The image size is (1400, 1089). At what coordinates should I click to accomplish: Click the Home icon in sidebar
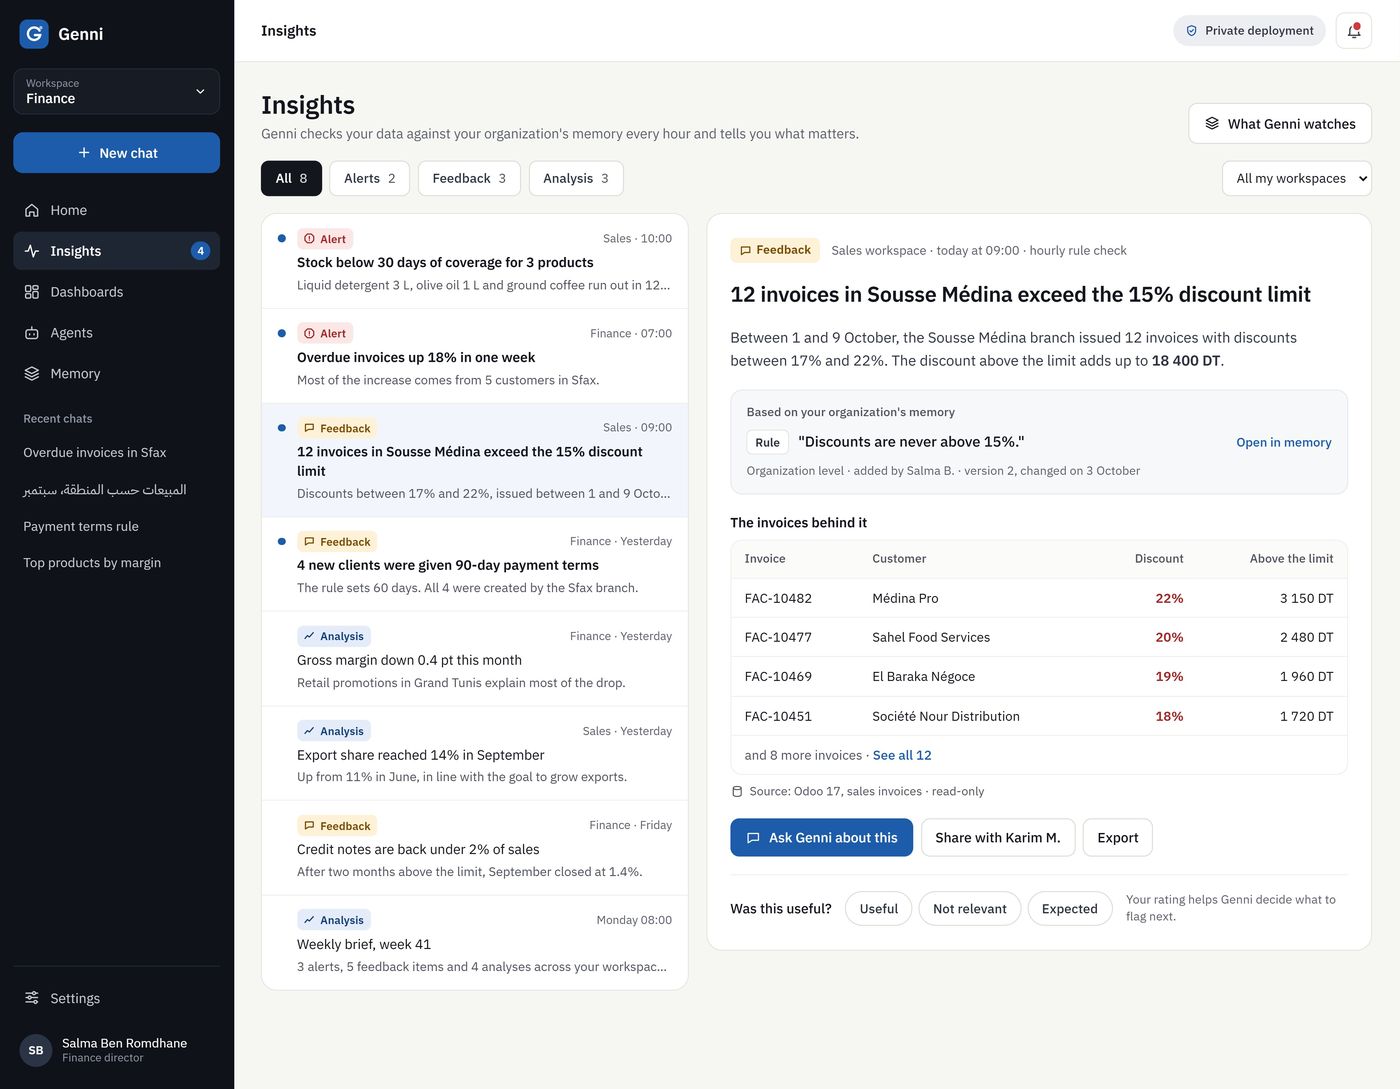(32, 210)
